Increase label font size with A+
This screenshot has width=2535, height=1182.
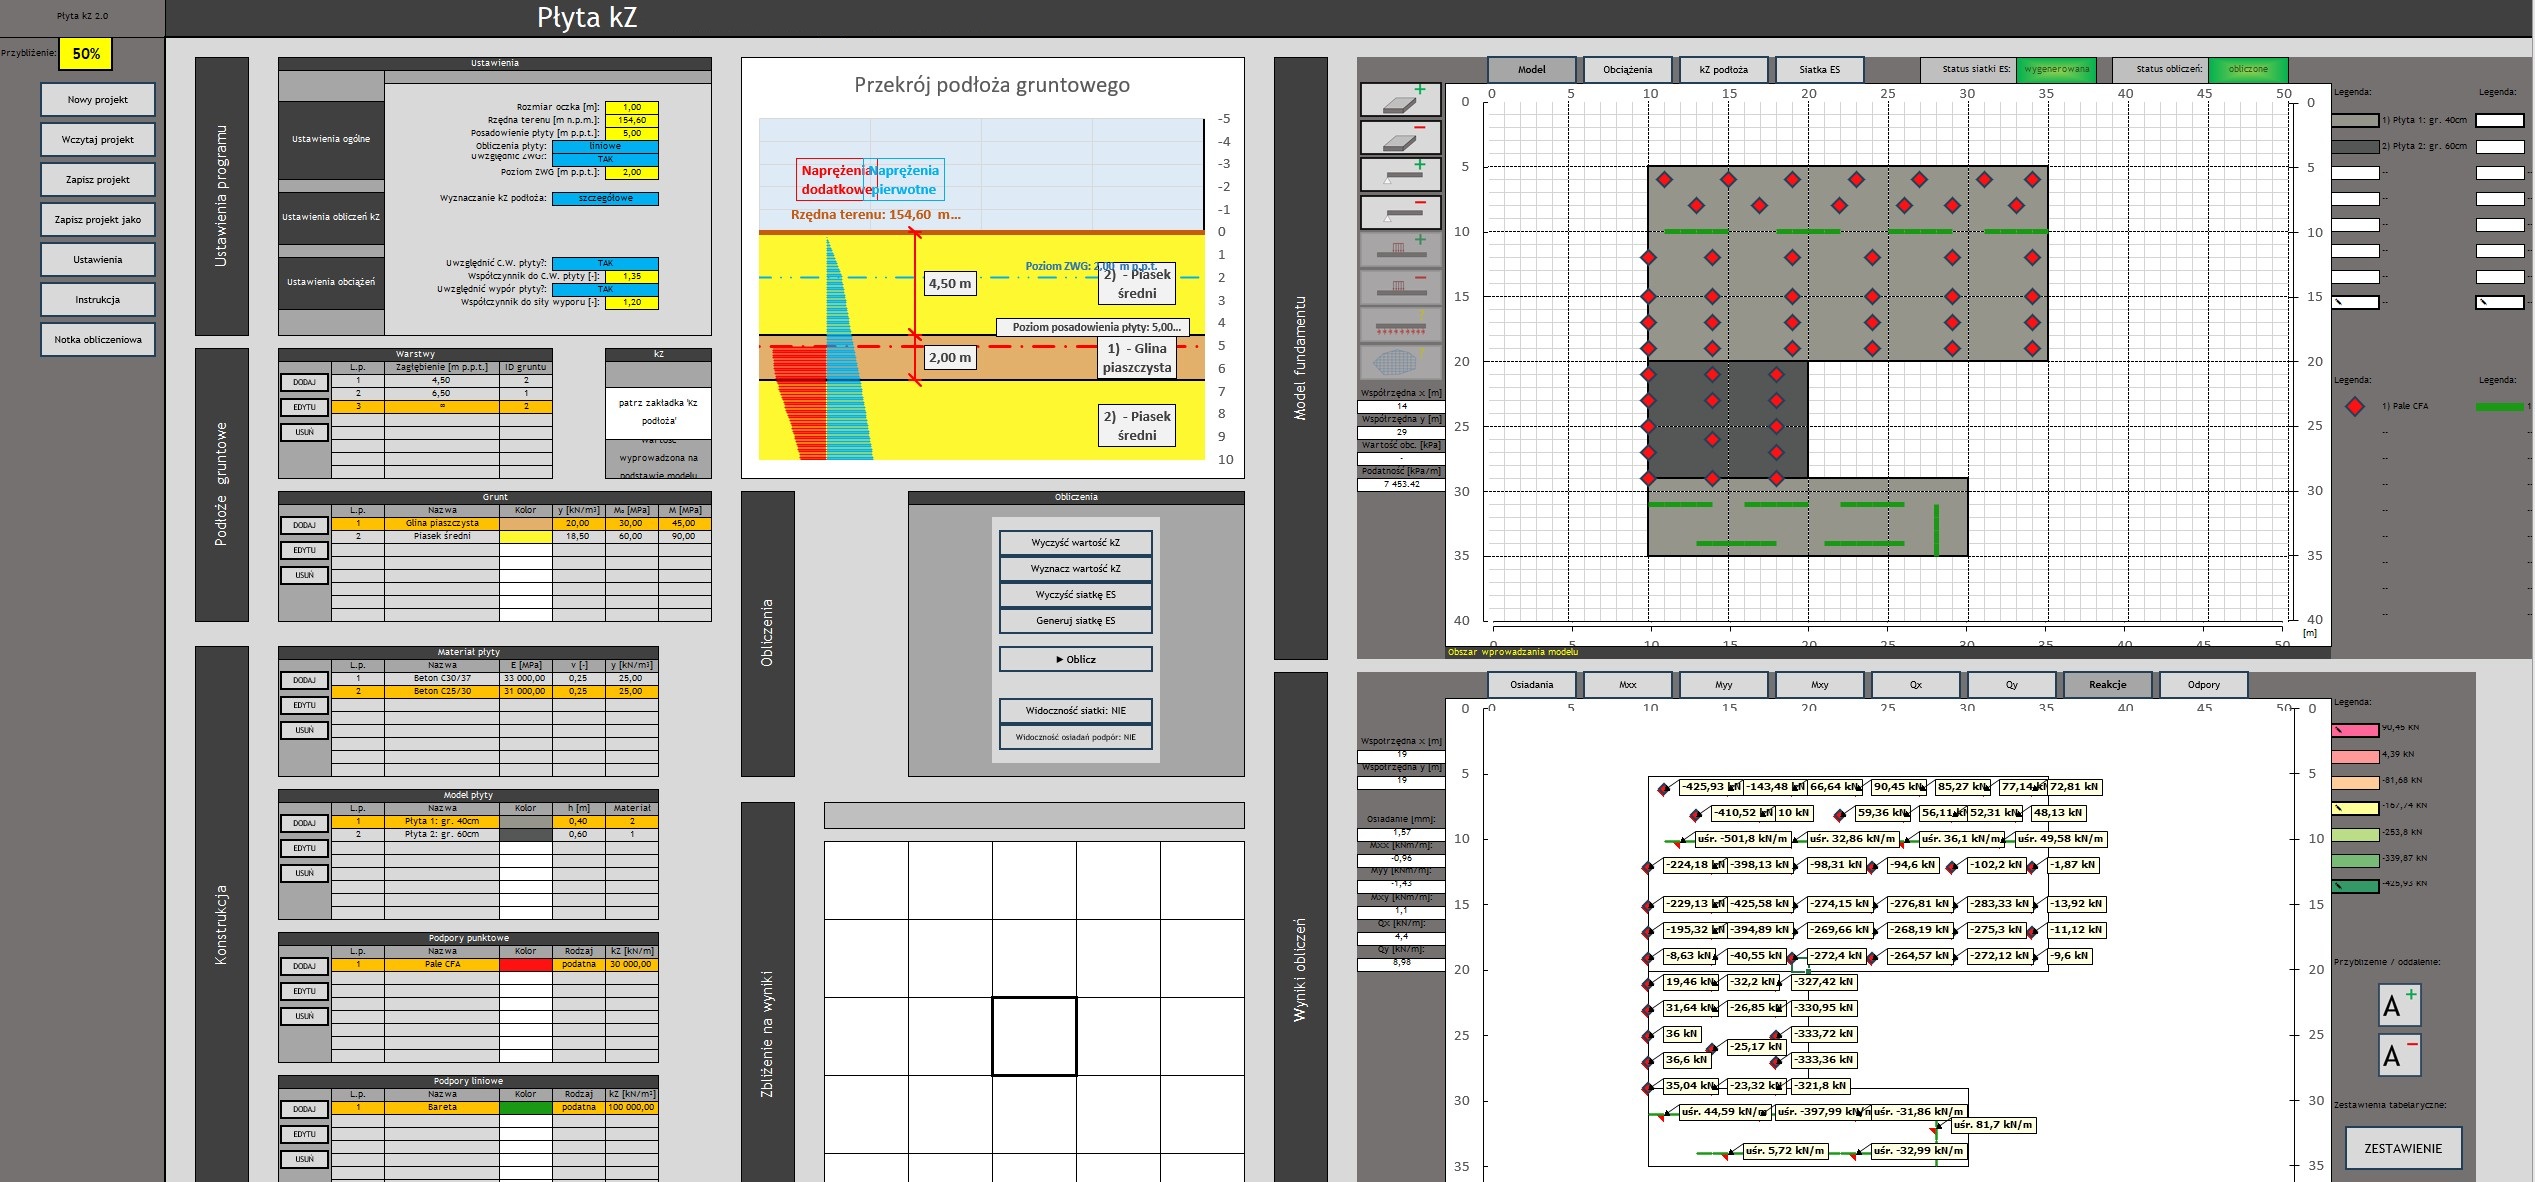pos(2398,1005)
